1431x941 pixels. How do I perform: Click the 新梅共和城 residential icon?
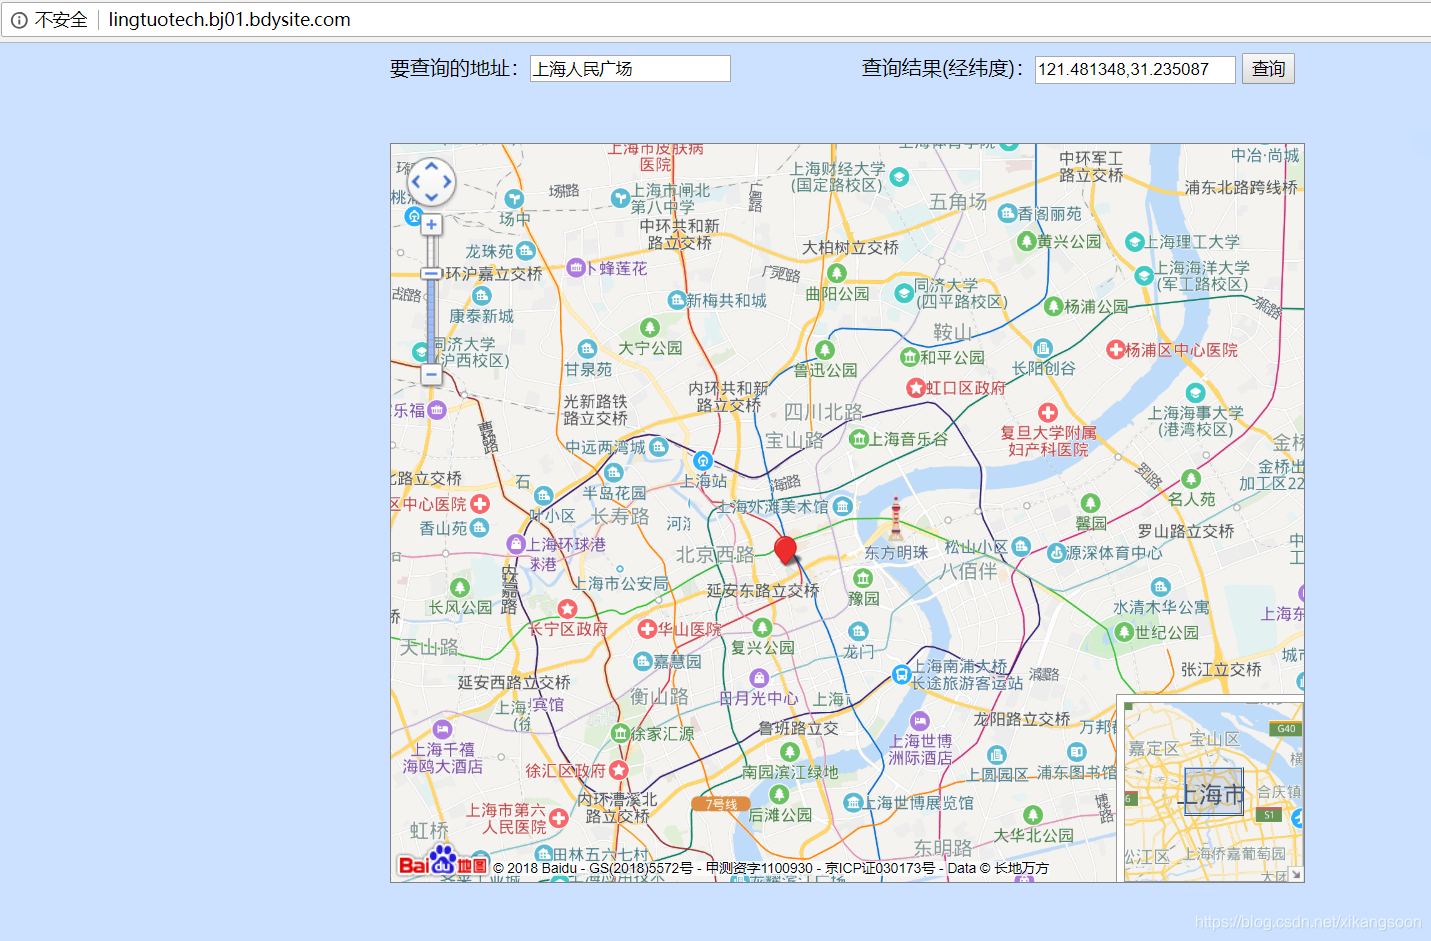(677, 300)
